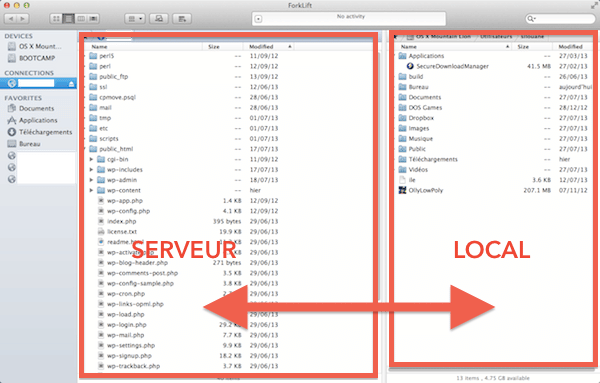Expand the wp-admin folder
This screenshot has height=383, width=600.
click(91, 180)
